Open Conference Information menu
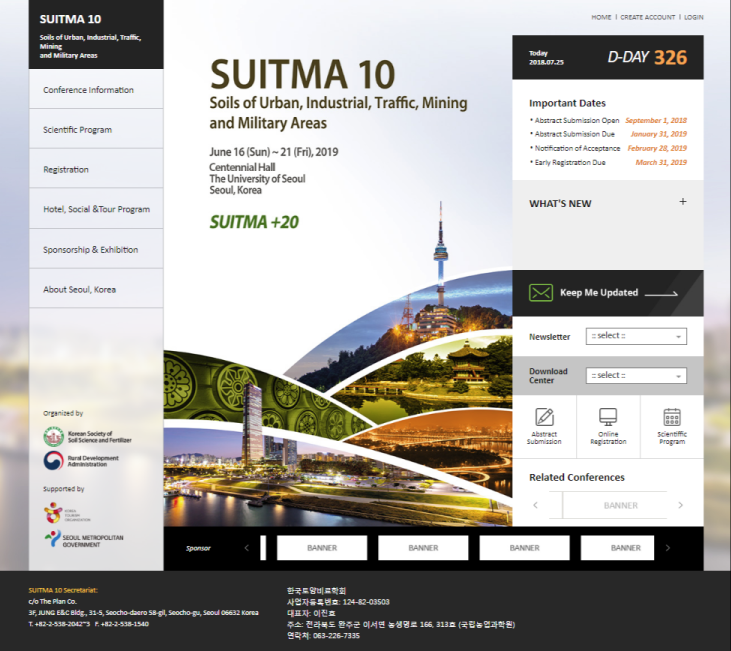 [96, 90]
